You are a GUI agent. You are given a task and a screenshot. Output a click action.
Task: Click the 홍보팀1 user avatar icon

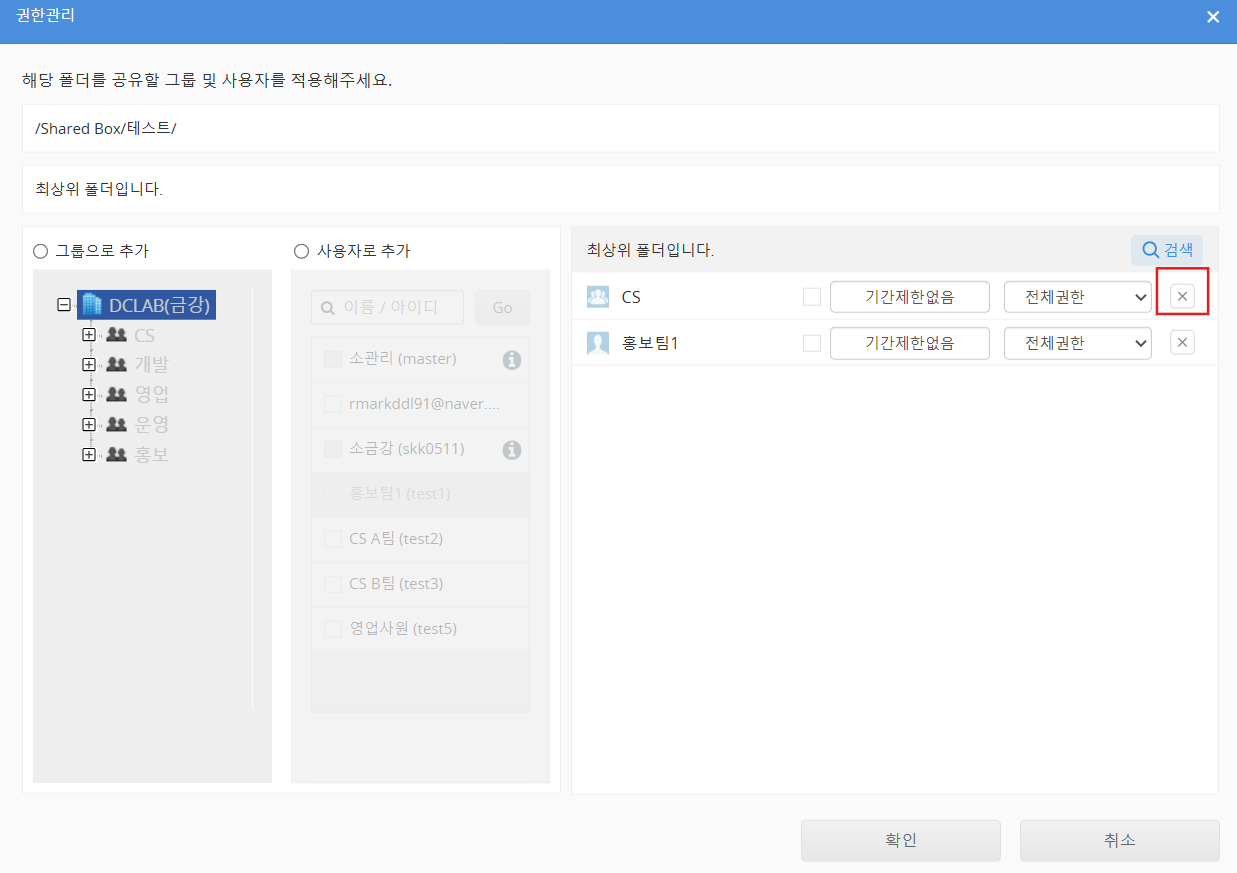click(598, 343)
